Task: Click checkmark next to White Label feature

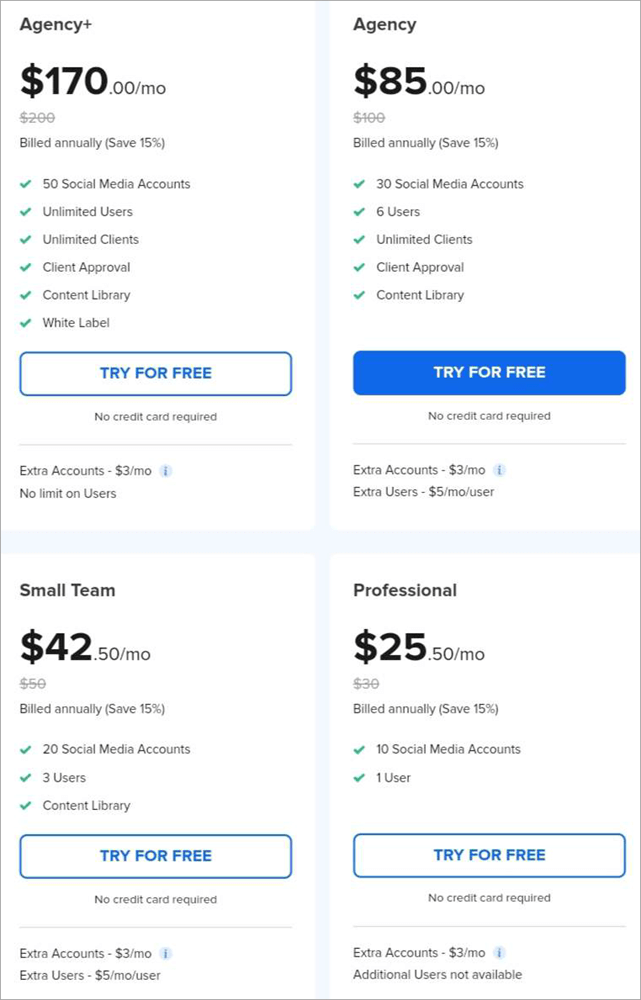Action: tap(26, 323)
